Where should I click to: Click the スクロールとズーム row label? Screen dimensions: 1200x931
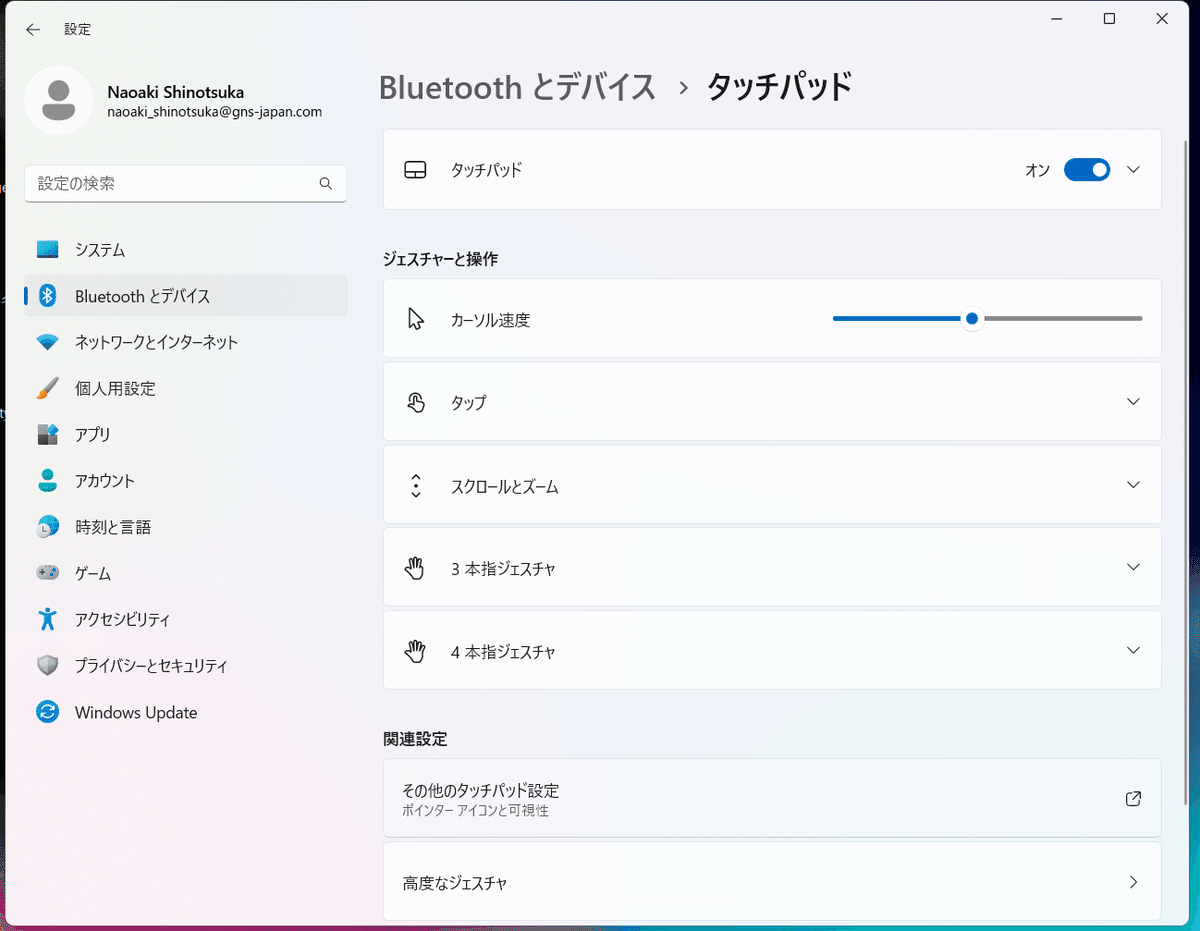coord(505,486)
